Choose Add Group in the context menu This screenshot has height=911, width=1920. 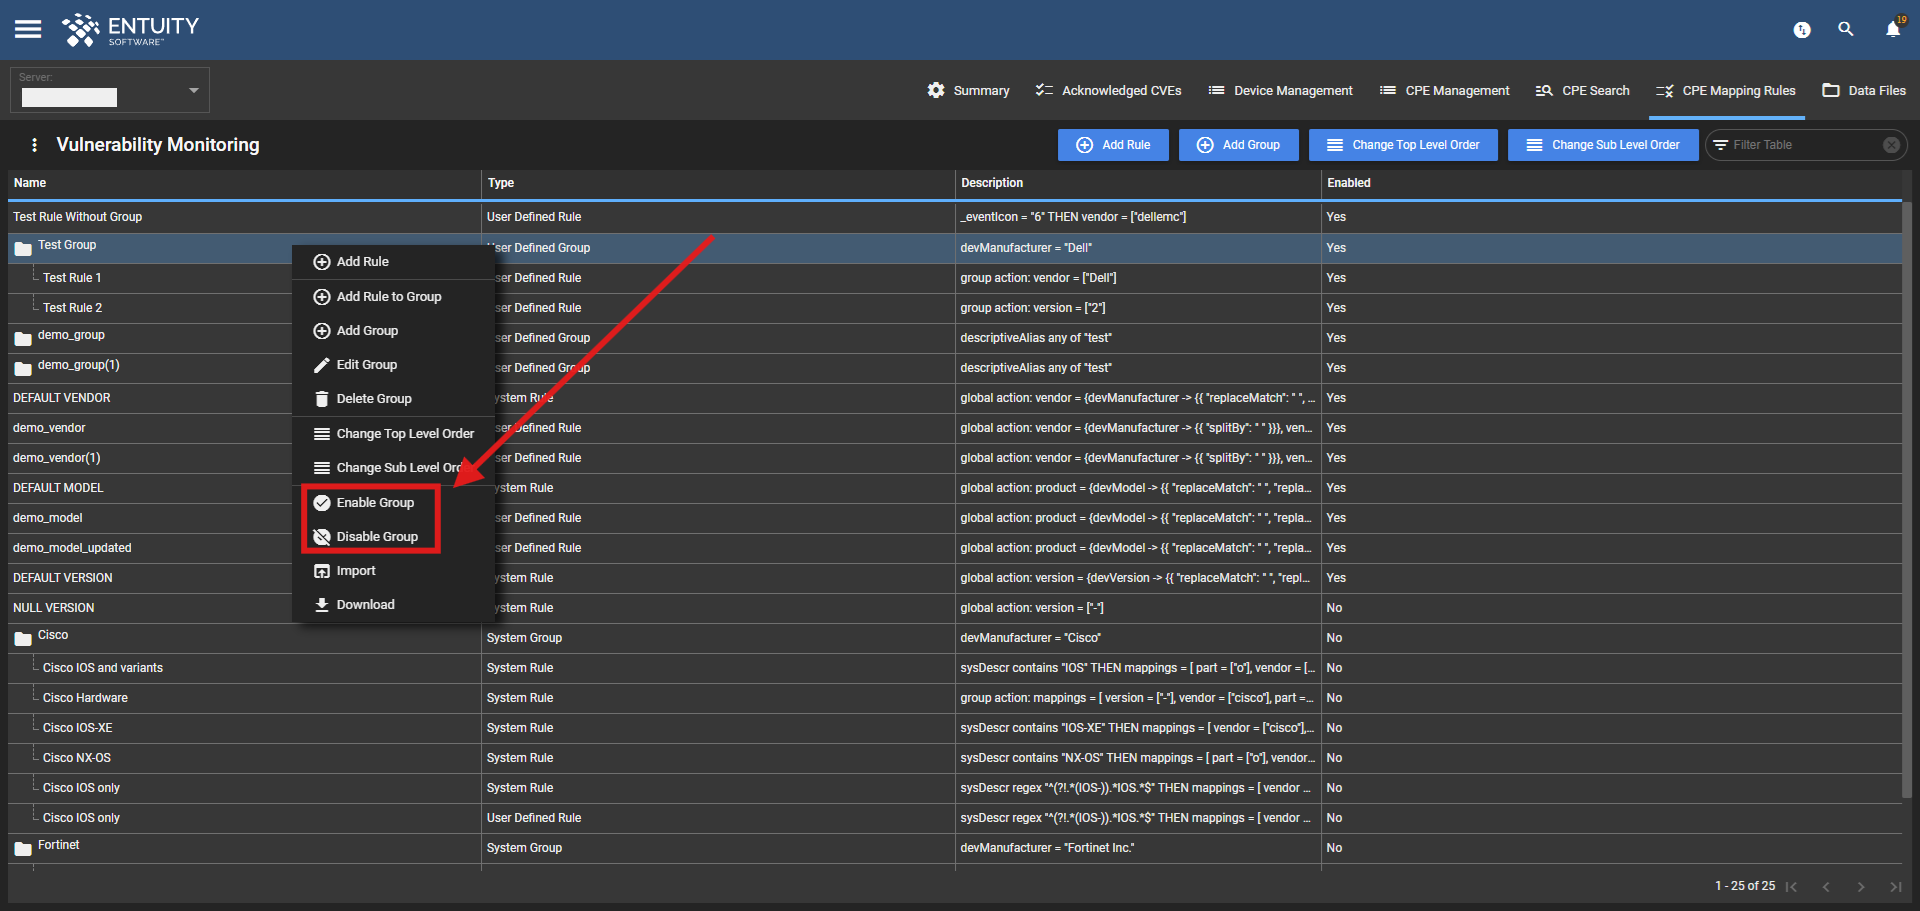(393, 331)
